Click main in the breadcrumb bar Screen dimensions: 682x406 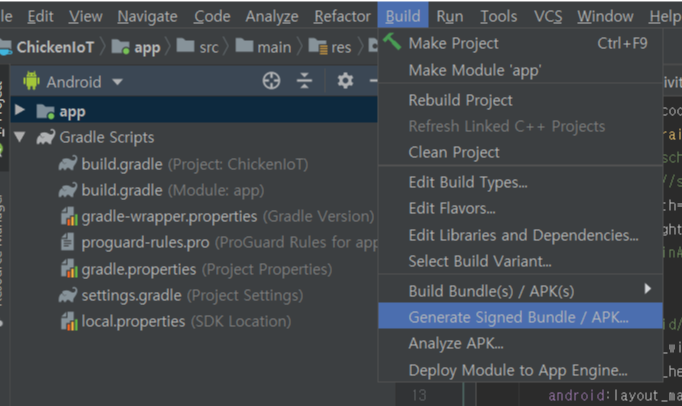[274, 47]
